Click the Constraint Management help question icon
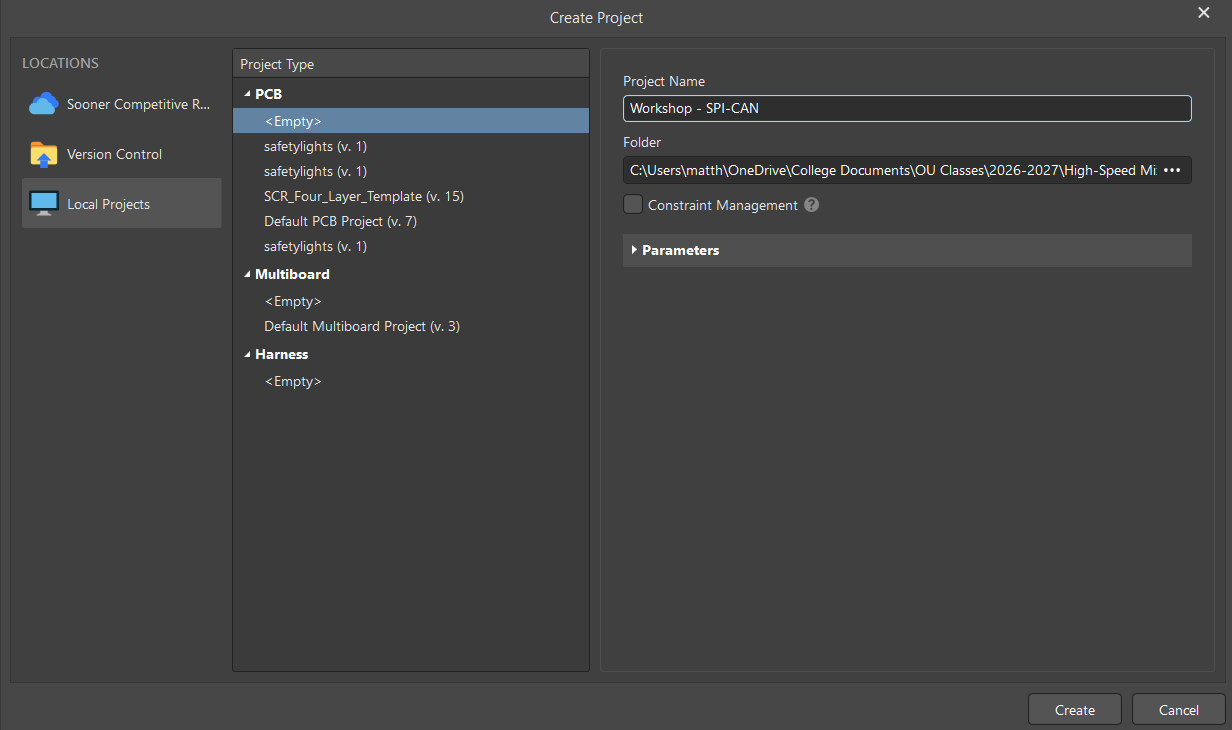Viewport: 1232px width, 730px height. (812, 205)
